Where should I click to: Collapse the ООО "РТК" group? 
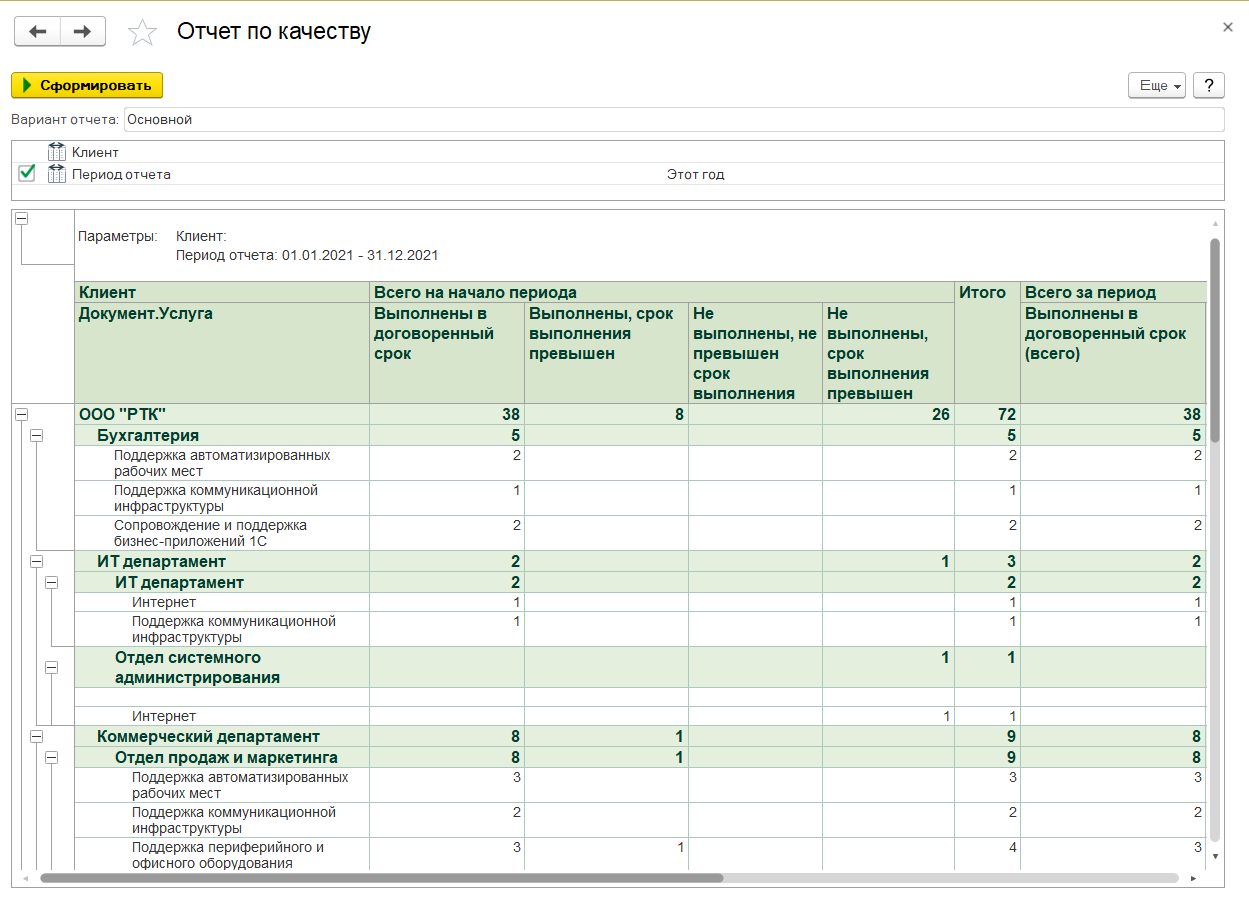(22, 414)
